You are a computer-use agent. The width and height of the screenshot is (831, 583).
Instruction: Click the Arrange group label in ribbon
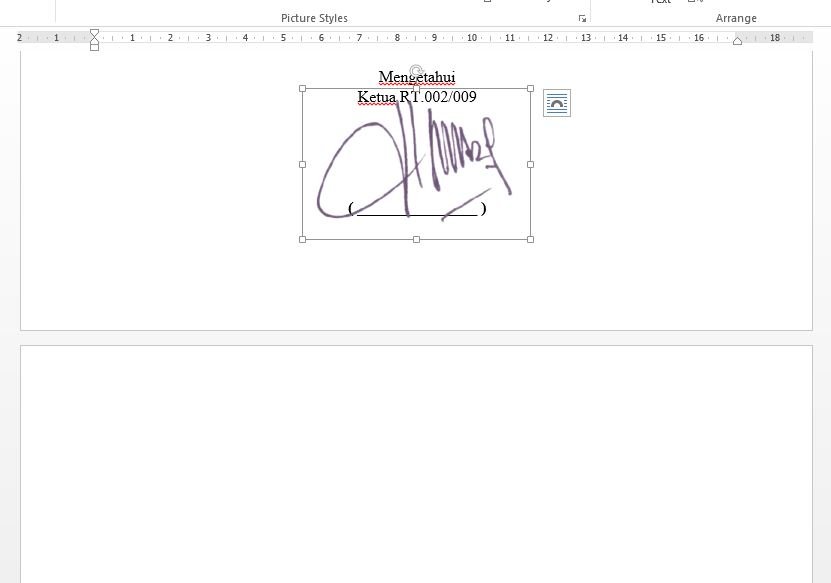point(736,18)
